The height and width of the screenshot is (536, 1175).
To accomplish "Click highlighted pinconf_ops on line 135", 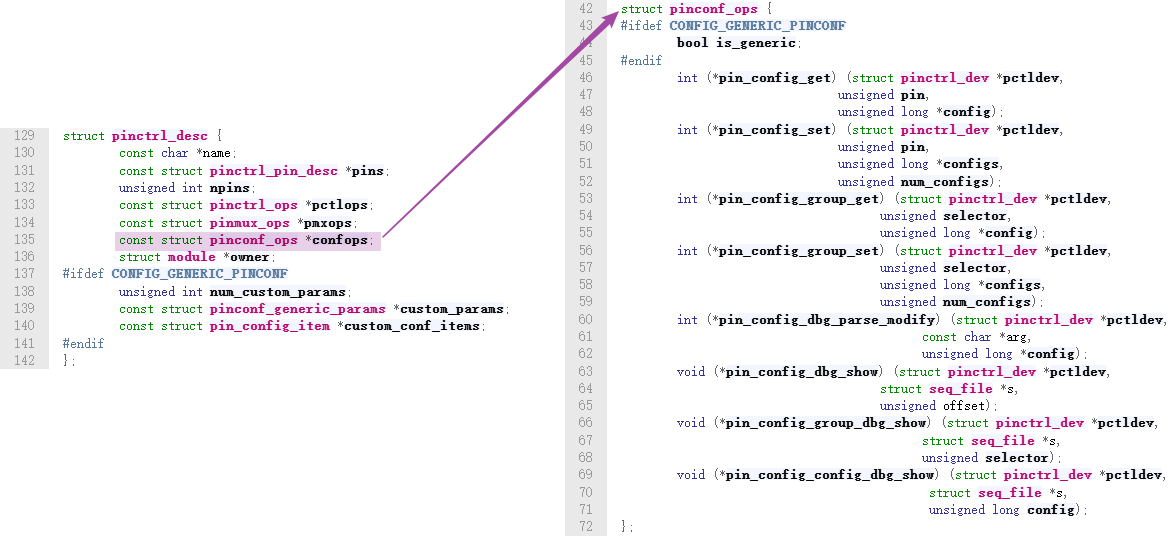I will pyautogui.click(x=253, y=240).
